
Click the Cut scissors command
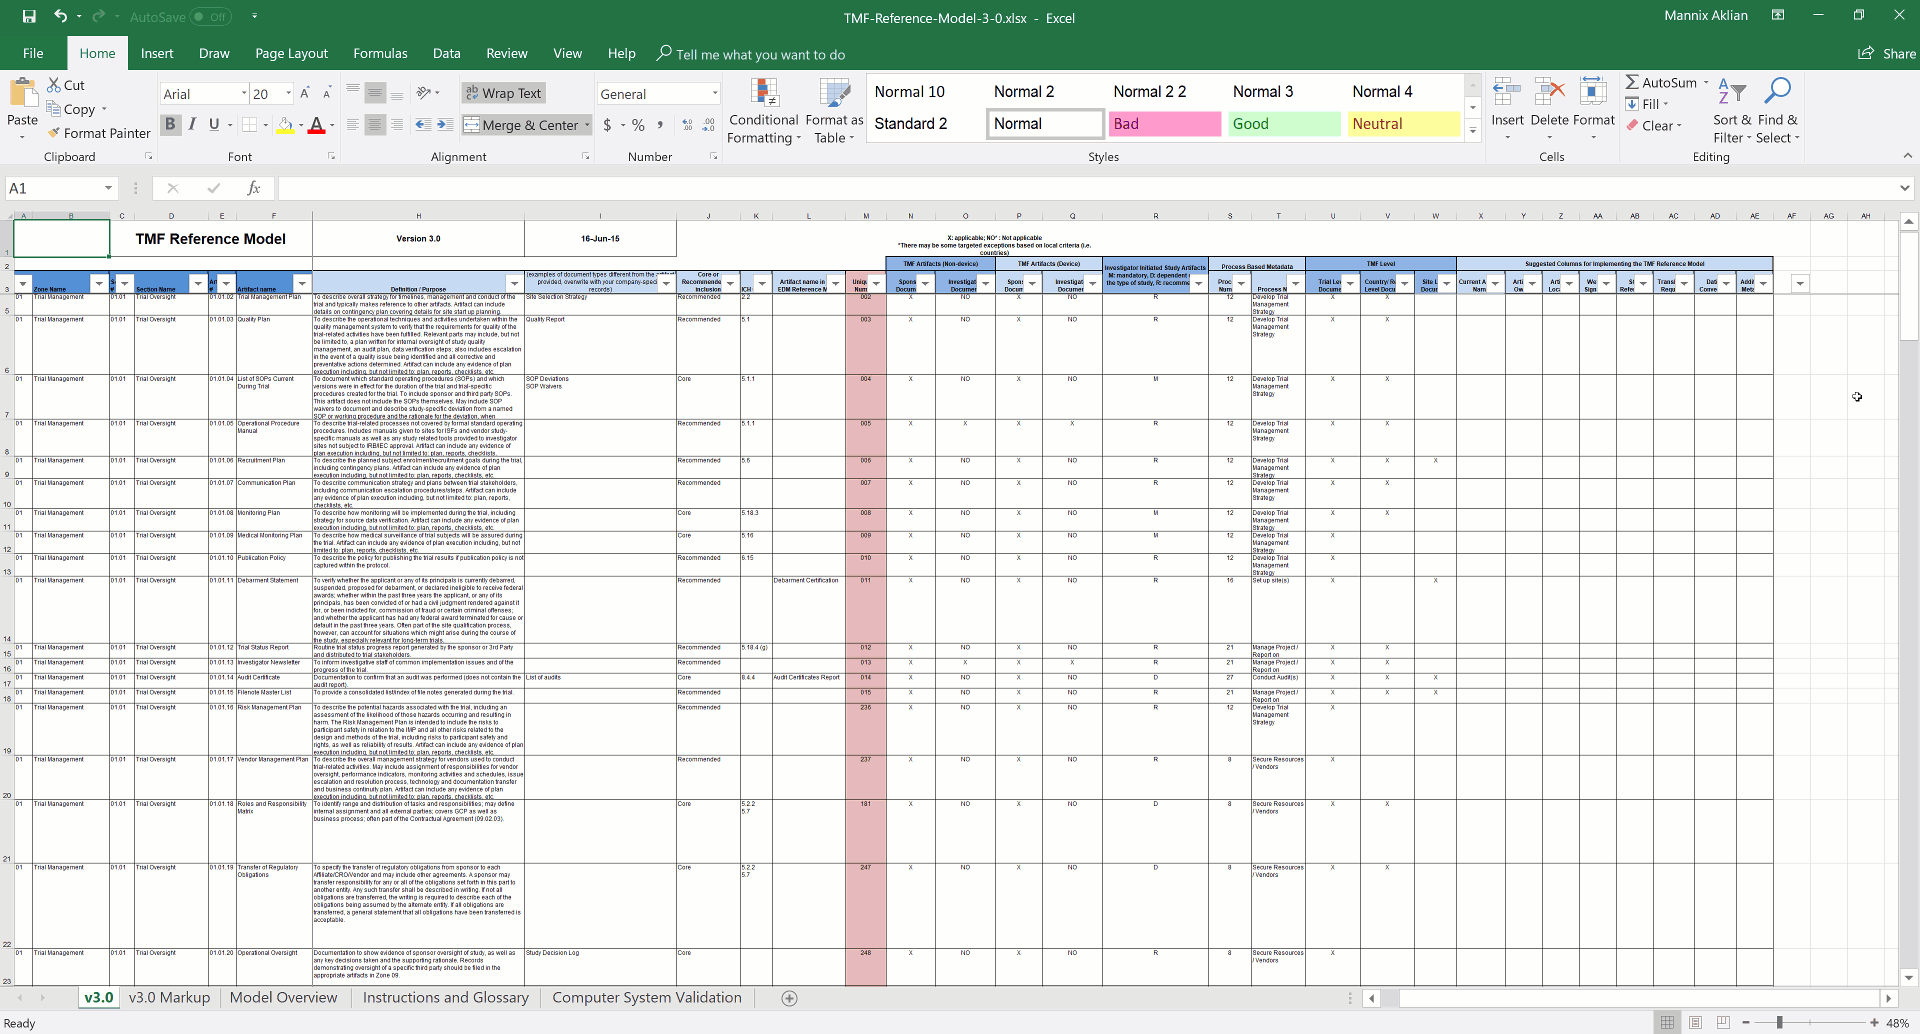click(66, 85)
